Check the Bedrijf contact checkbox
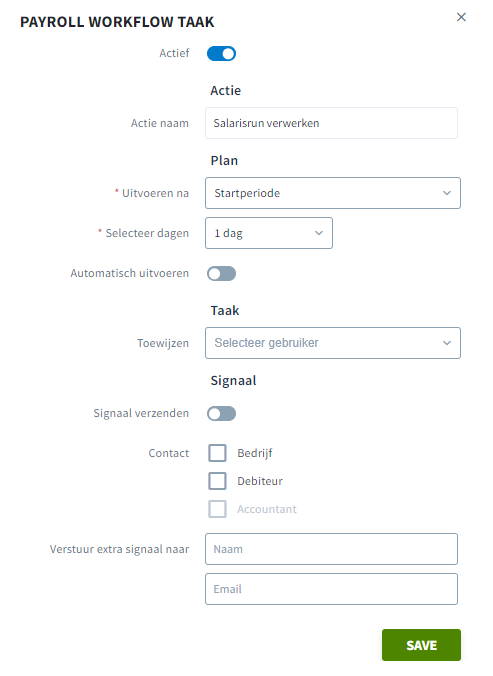This screenshot has width=493, height=676. pyautogui.click(x=217, y=453)
